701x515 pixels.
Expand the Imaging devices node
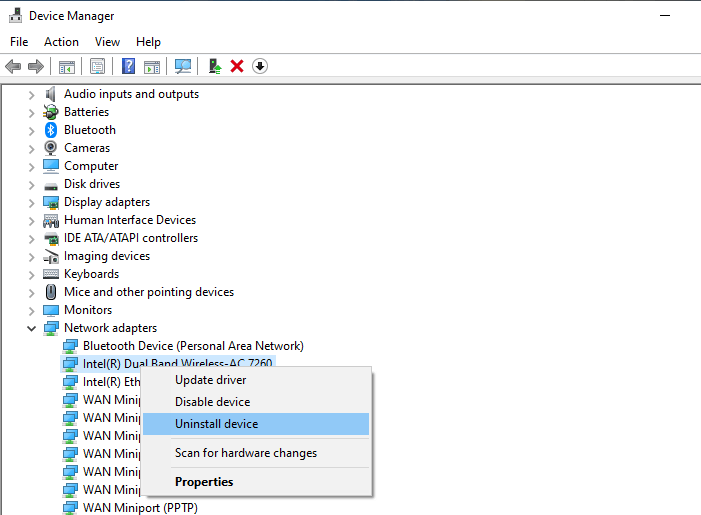coord(31,257)
